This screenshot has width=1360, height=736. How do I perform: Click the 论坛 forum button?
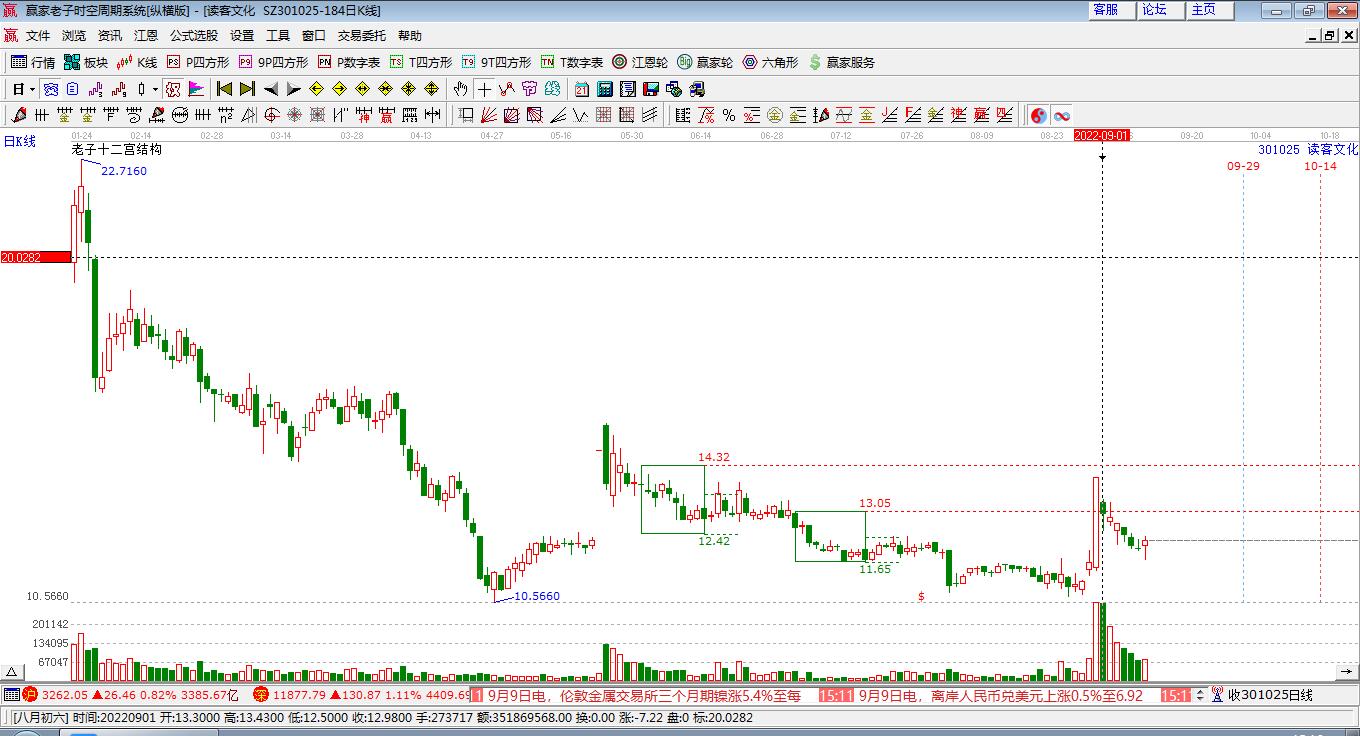point(1161,10)
